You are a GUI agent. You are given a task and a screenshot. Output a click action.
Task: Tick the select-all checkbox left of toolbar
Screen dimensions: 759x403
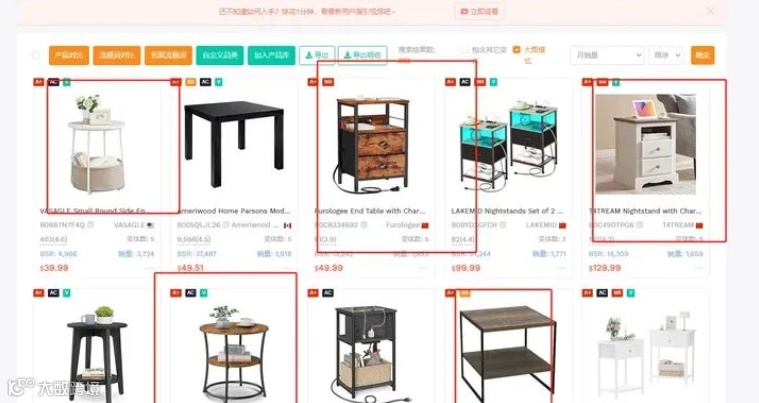(x=36, y=55)
